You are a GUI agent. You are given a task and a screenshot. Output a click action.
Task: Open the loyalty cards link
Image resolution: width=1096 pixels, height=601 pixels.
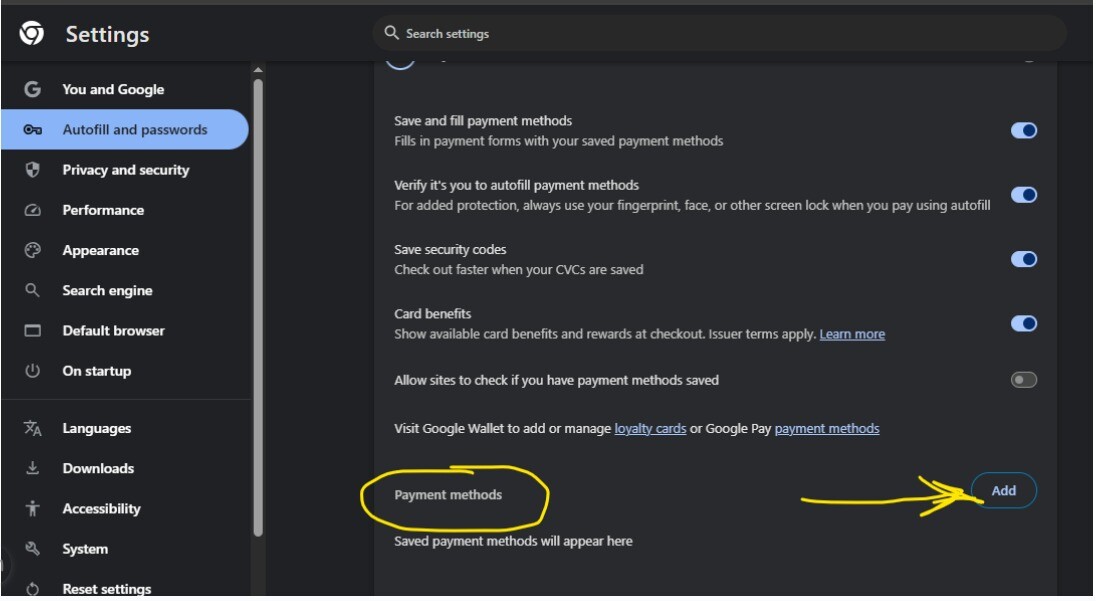(650, 428)
